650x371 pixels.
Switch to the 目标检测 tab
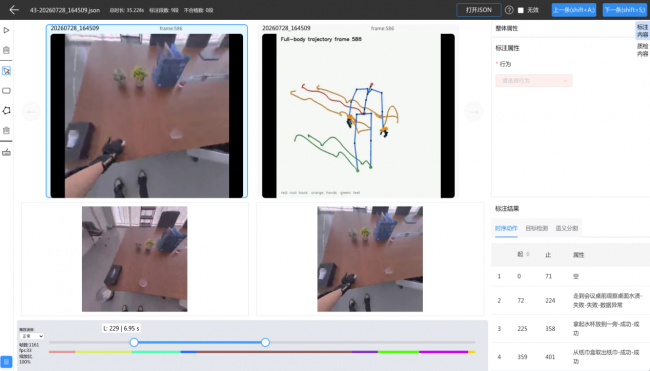coord(536,228)
